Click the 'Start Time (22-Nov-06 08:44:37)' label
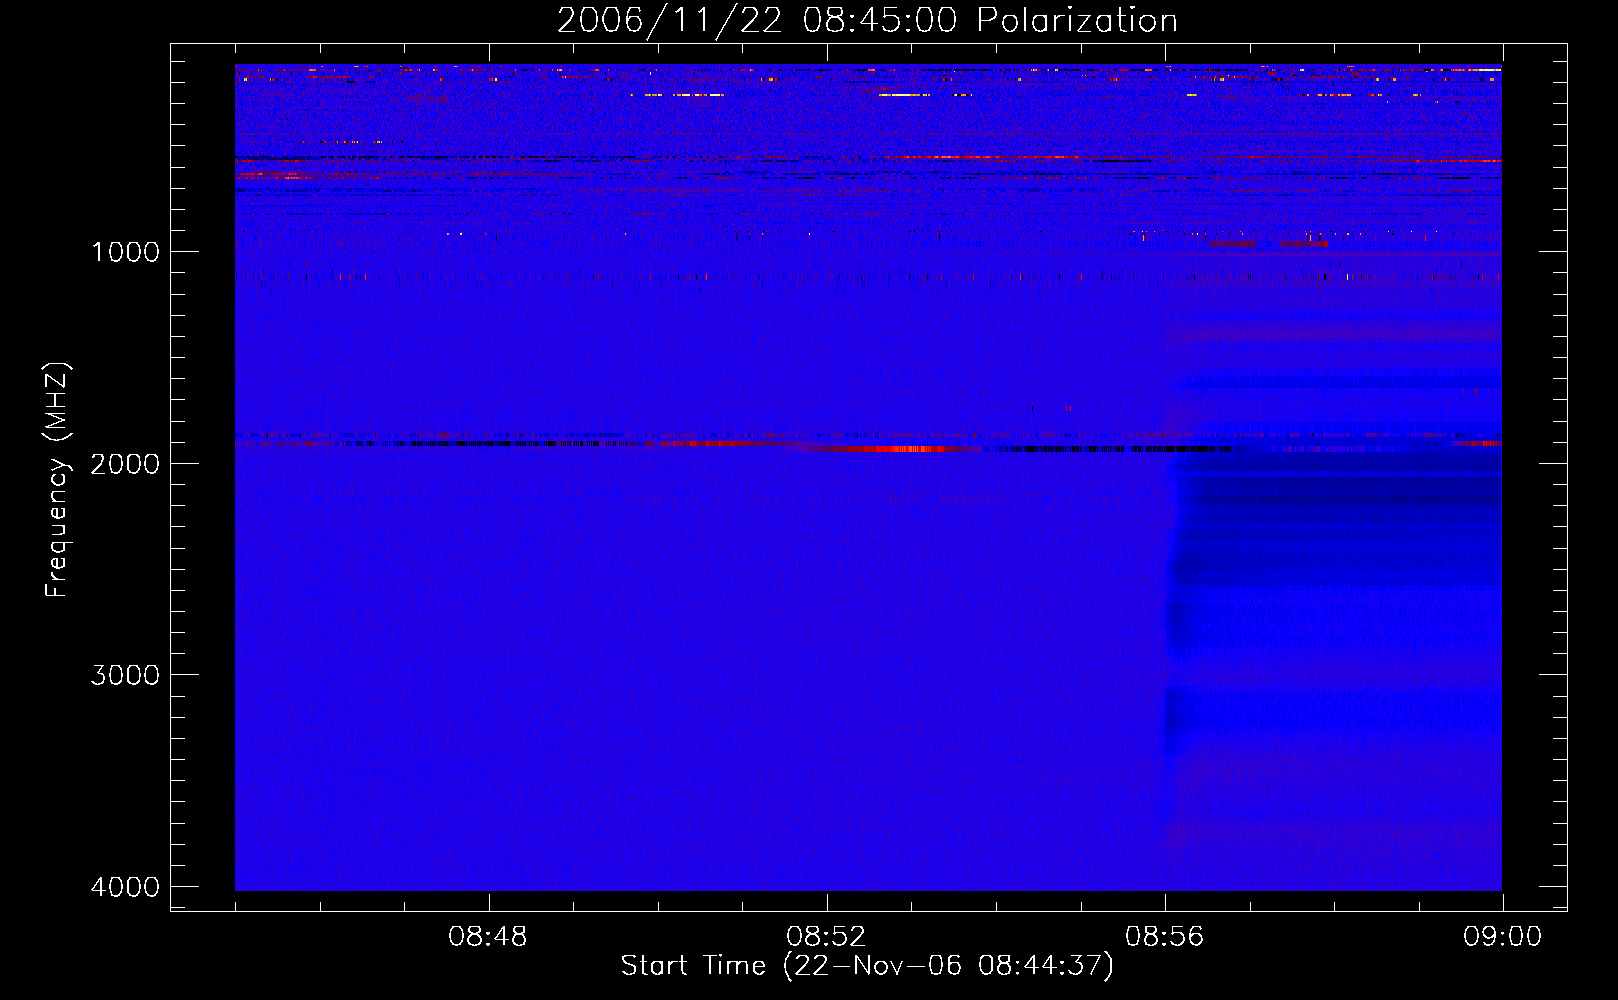This screenshot has width=1618, height=1000. click(867, 966)
